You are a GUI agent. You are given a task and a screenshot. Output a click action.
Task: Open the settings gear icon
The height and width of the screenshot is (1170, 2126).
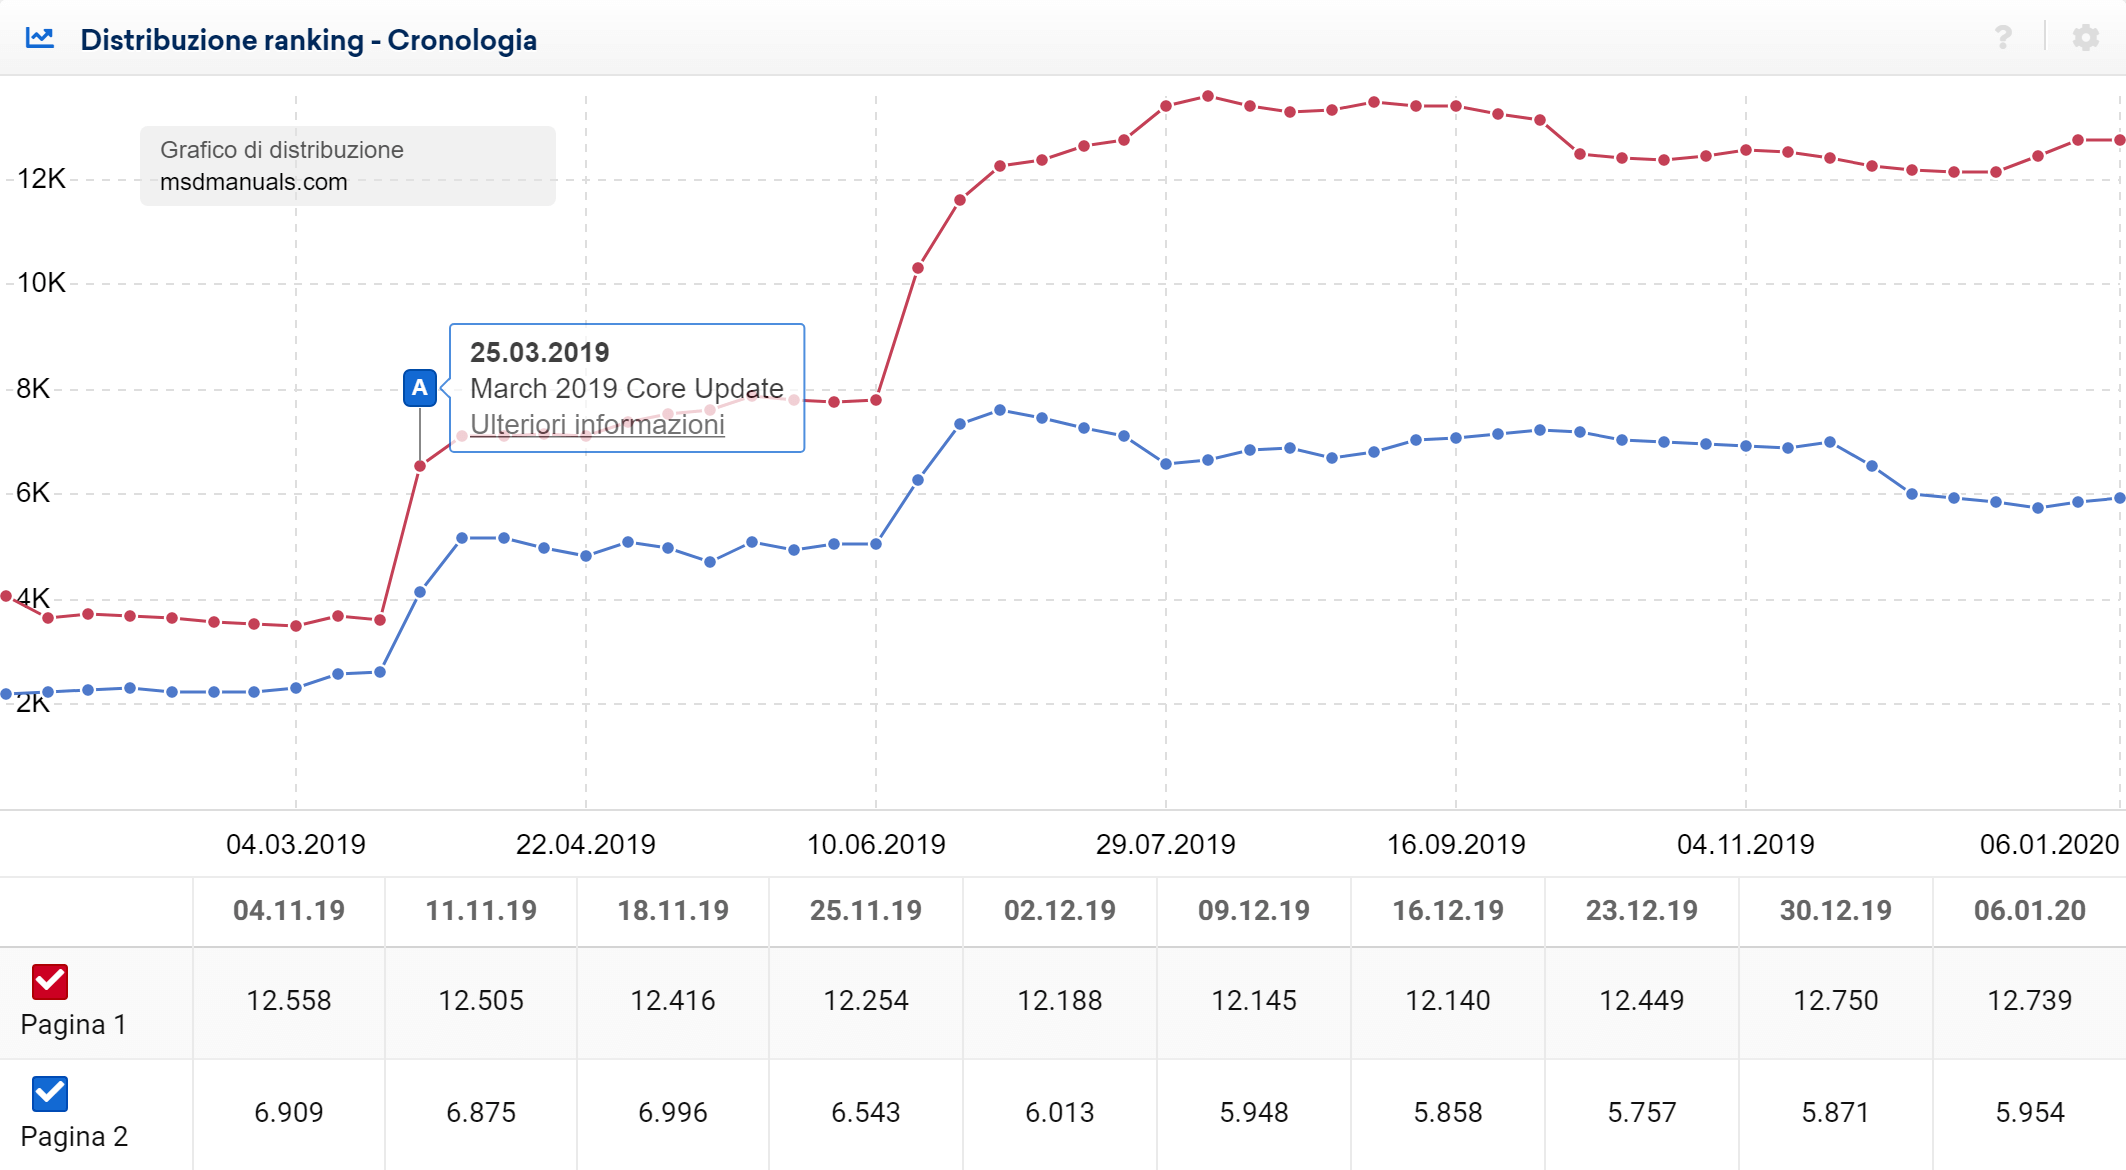[2085, 38]
